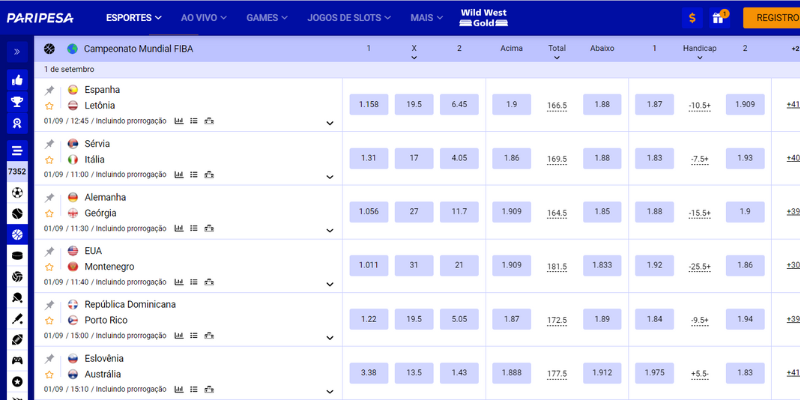Expand the Espanha vs Letônia match row
The height and width of the screenshot is (400, 800).
point(330,123)
